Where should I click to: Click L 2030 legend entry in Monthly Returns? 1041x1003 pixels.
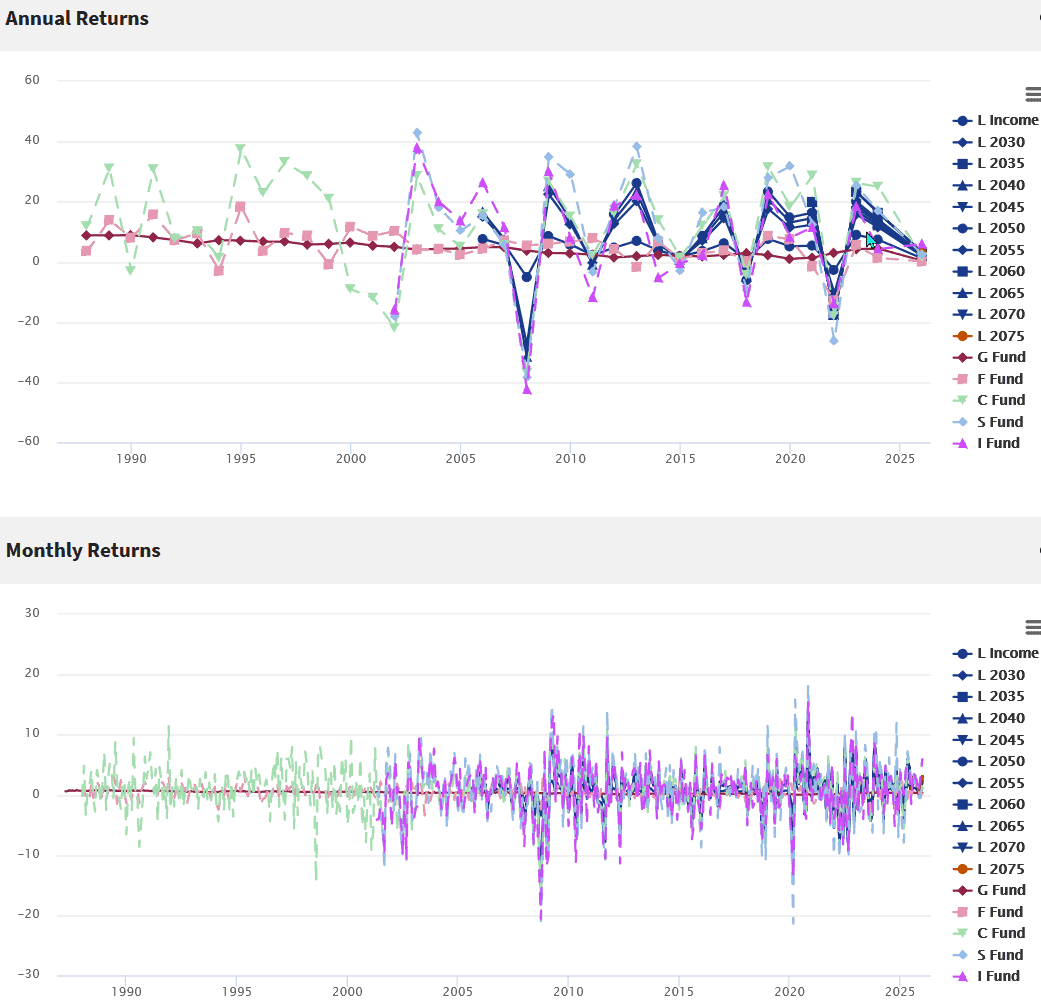[x=1000, y=675]
